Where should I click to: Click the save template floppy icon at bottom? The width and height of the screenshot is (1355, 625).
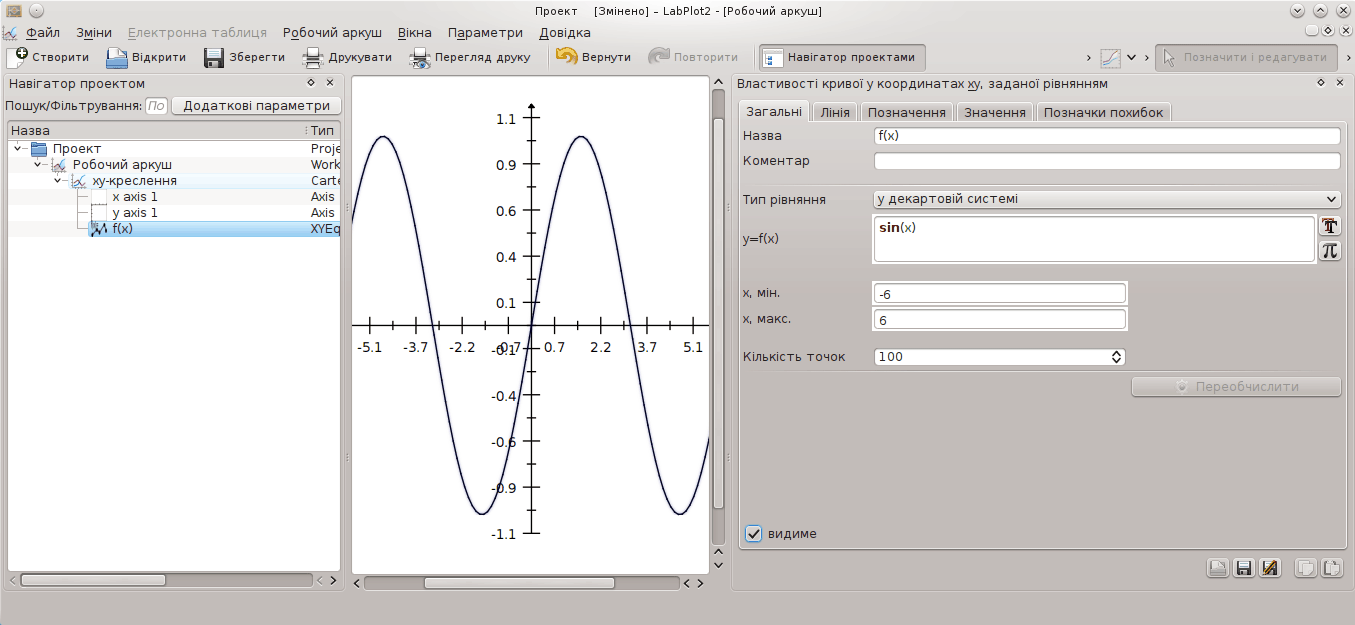click(x=1244, y=568)
